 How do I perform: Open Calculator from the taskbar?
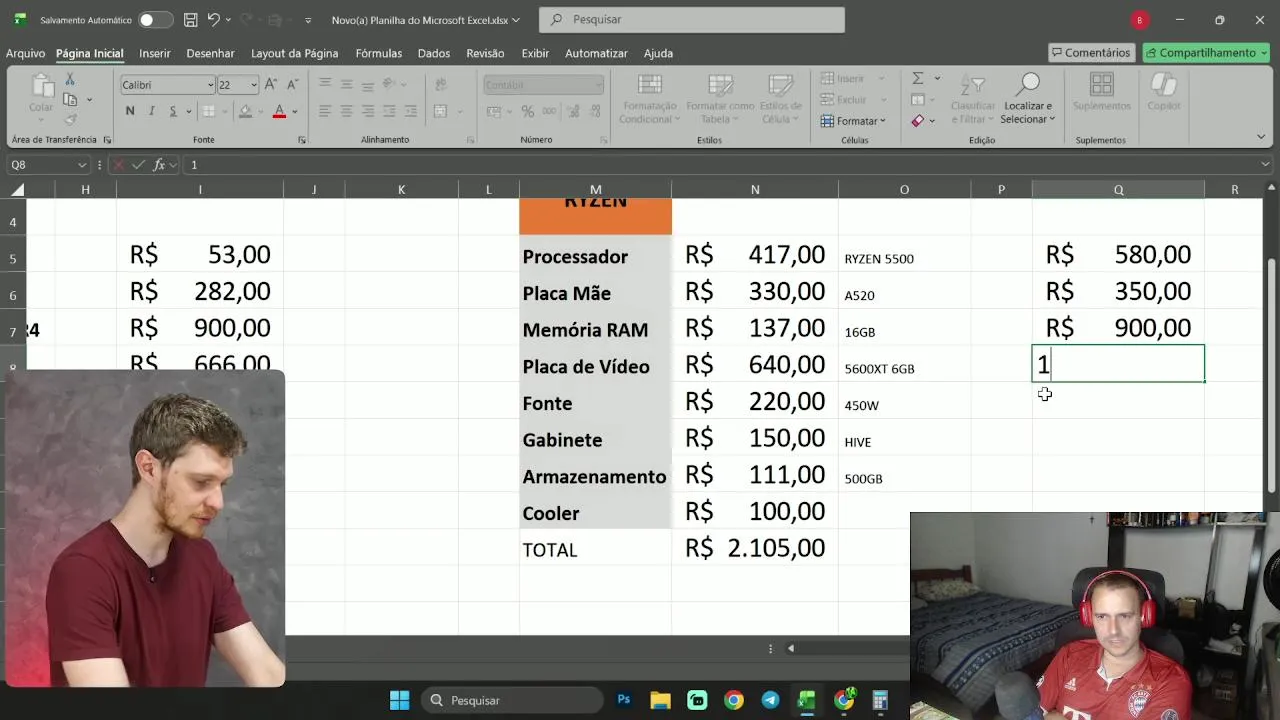pyautogui.click(x=880, y=700)
